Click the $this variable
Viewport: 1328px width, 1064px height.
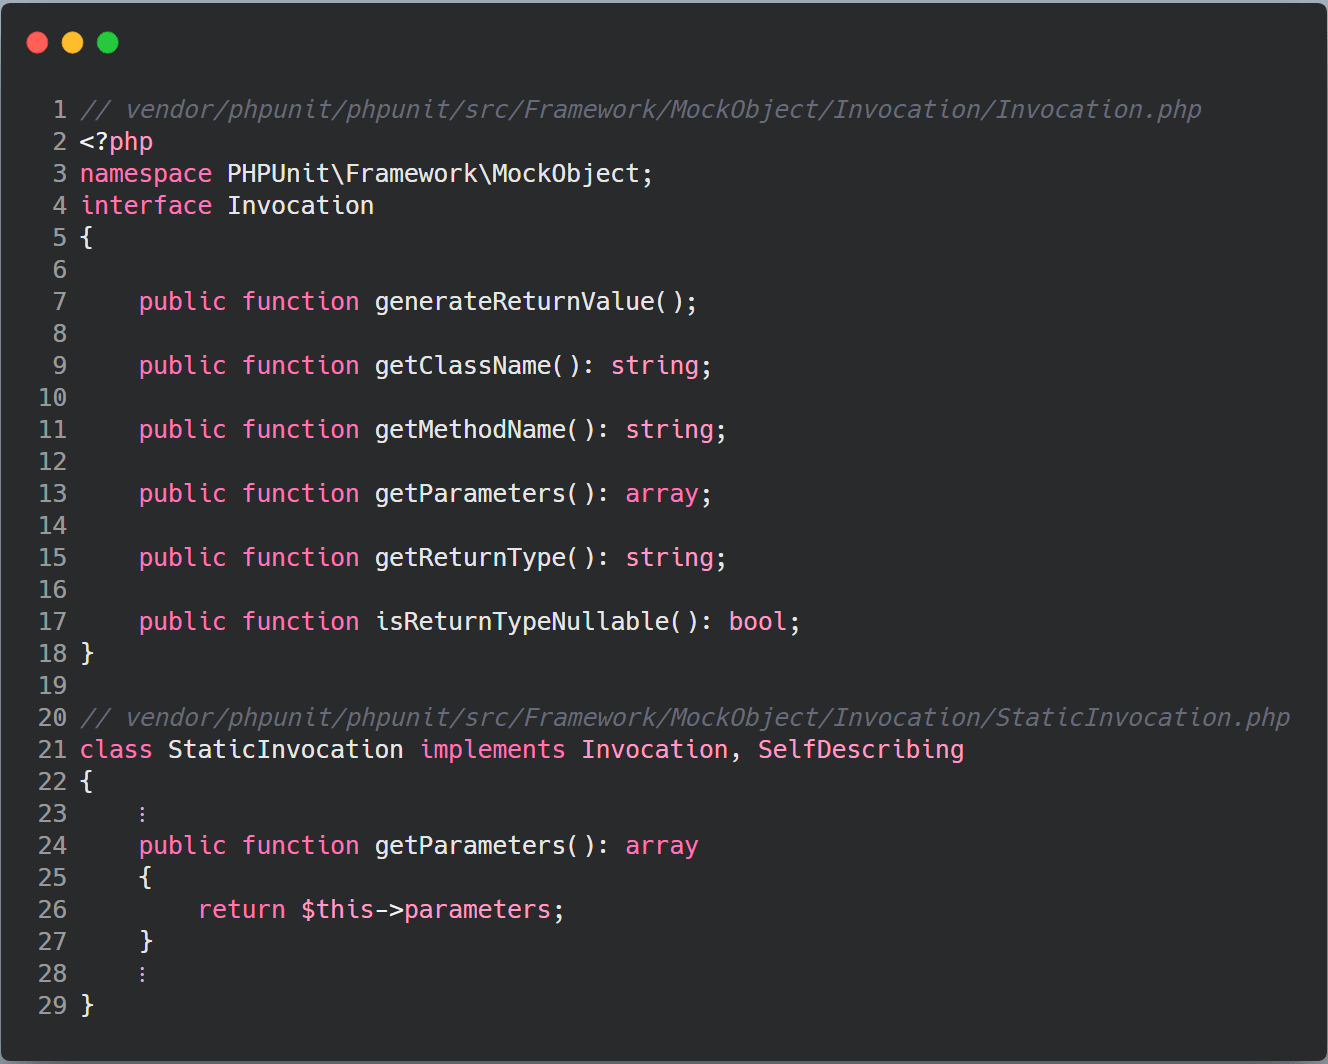click(337, 910)
